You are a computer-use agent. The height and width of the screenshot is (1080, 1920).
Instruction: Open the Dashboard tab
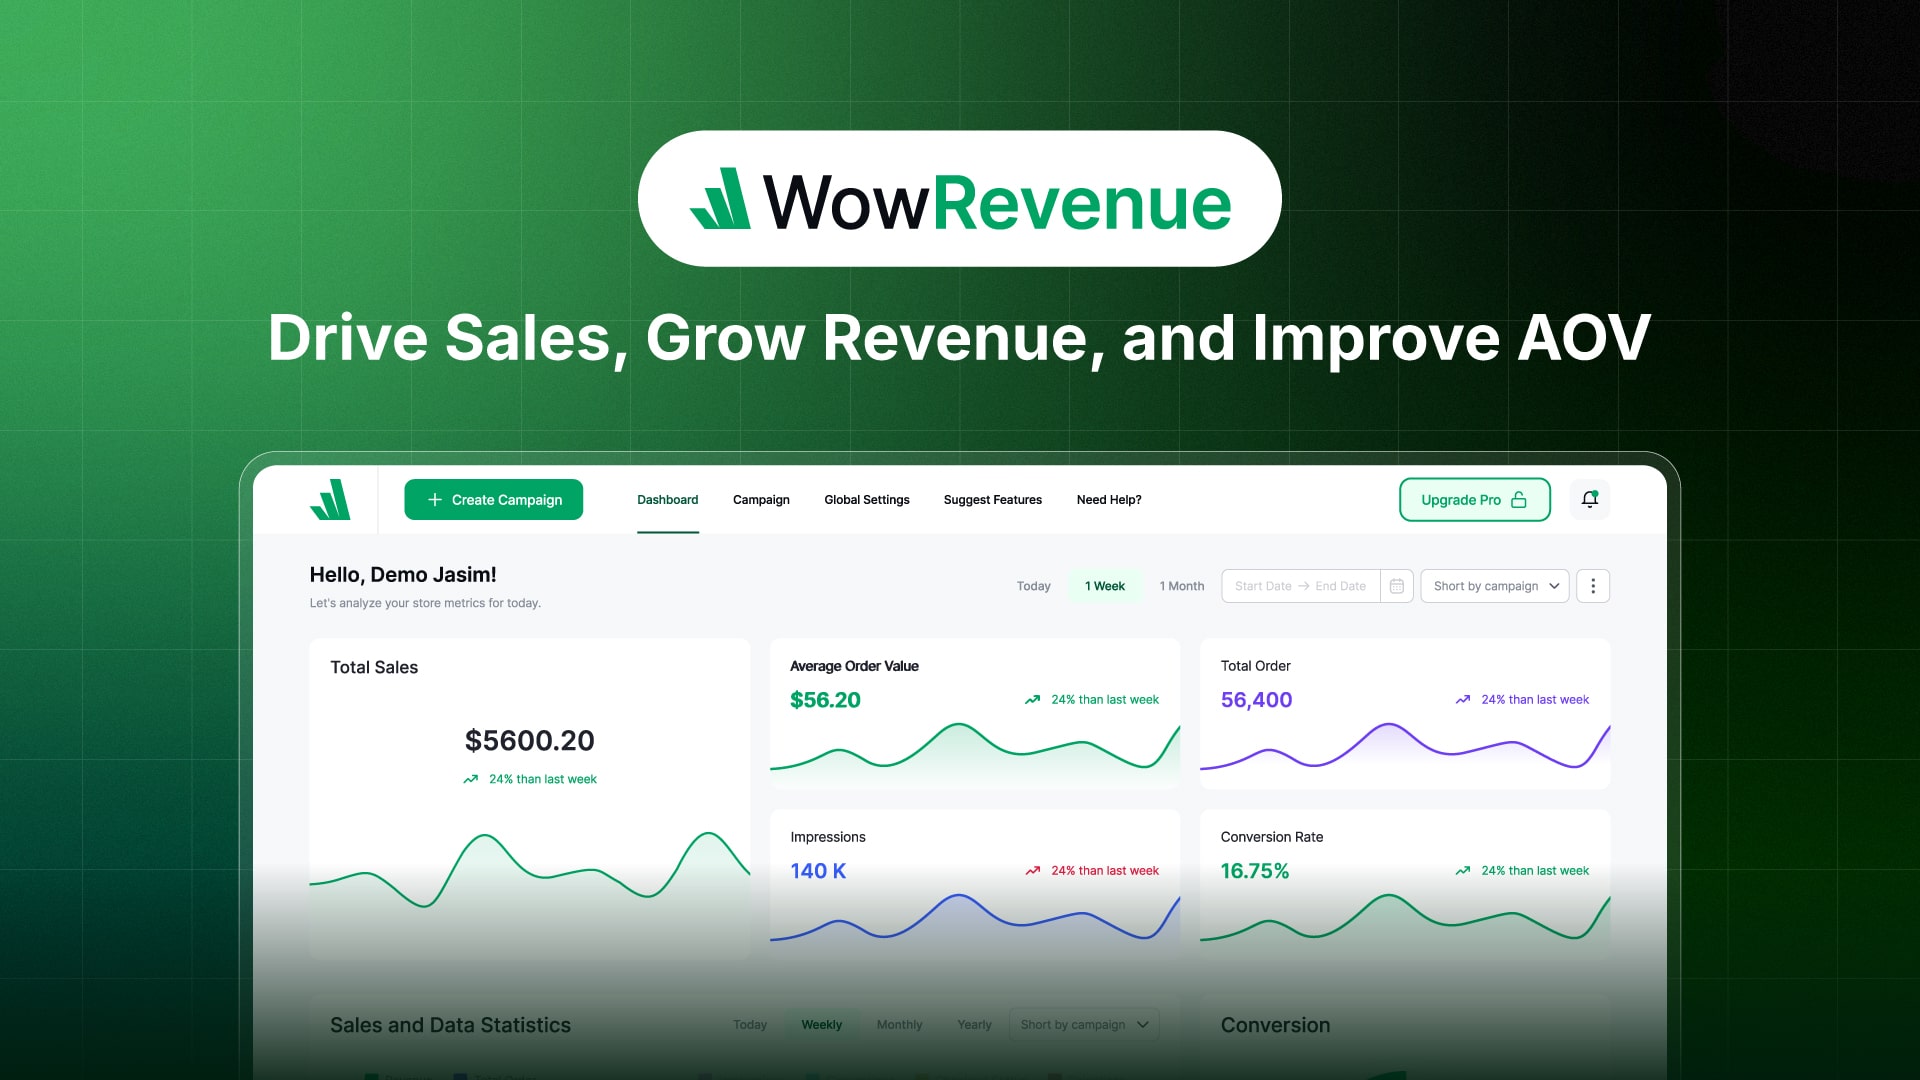(667, 498)
